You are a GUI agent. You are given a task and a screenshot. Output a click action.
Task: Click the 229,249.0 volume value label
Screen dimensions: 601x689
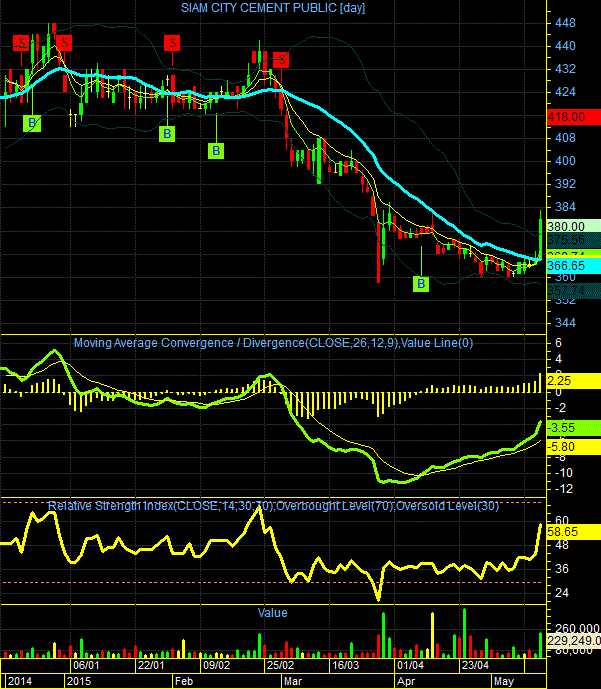574,640
